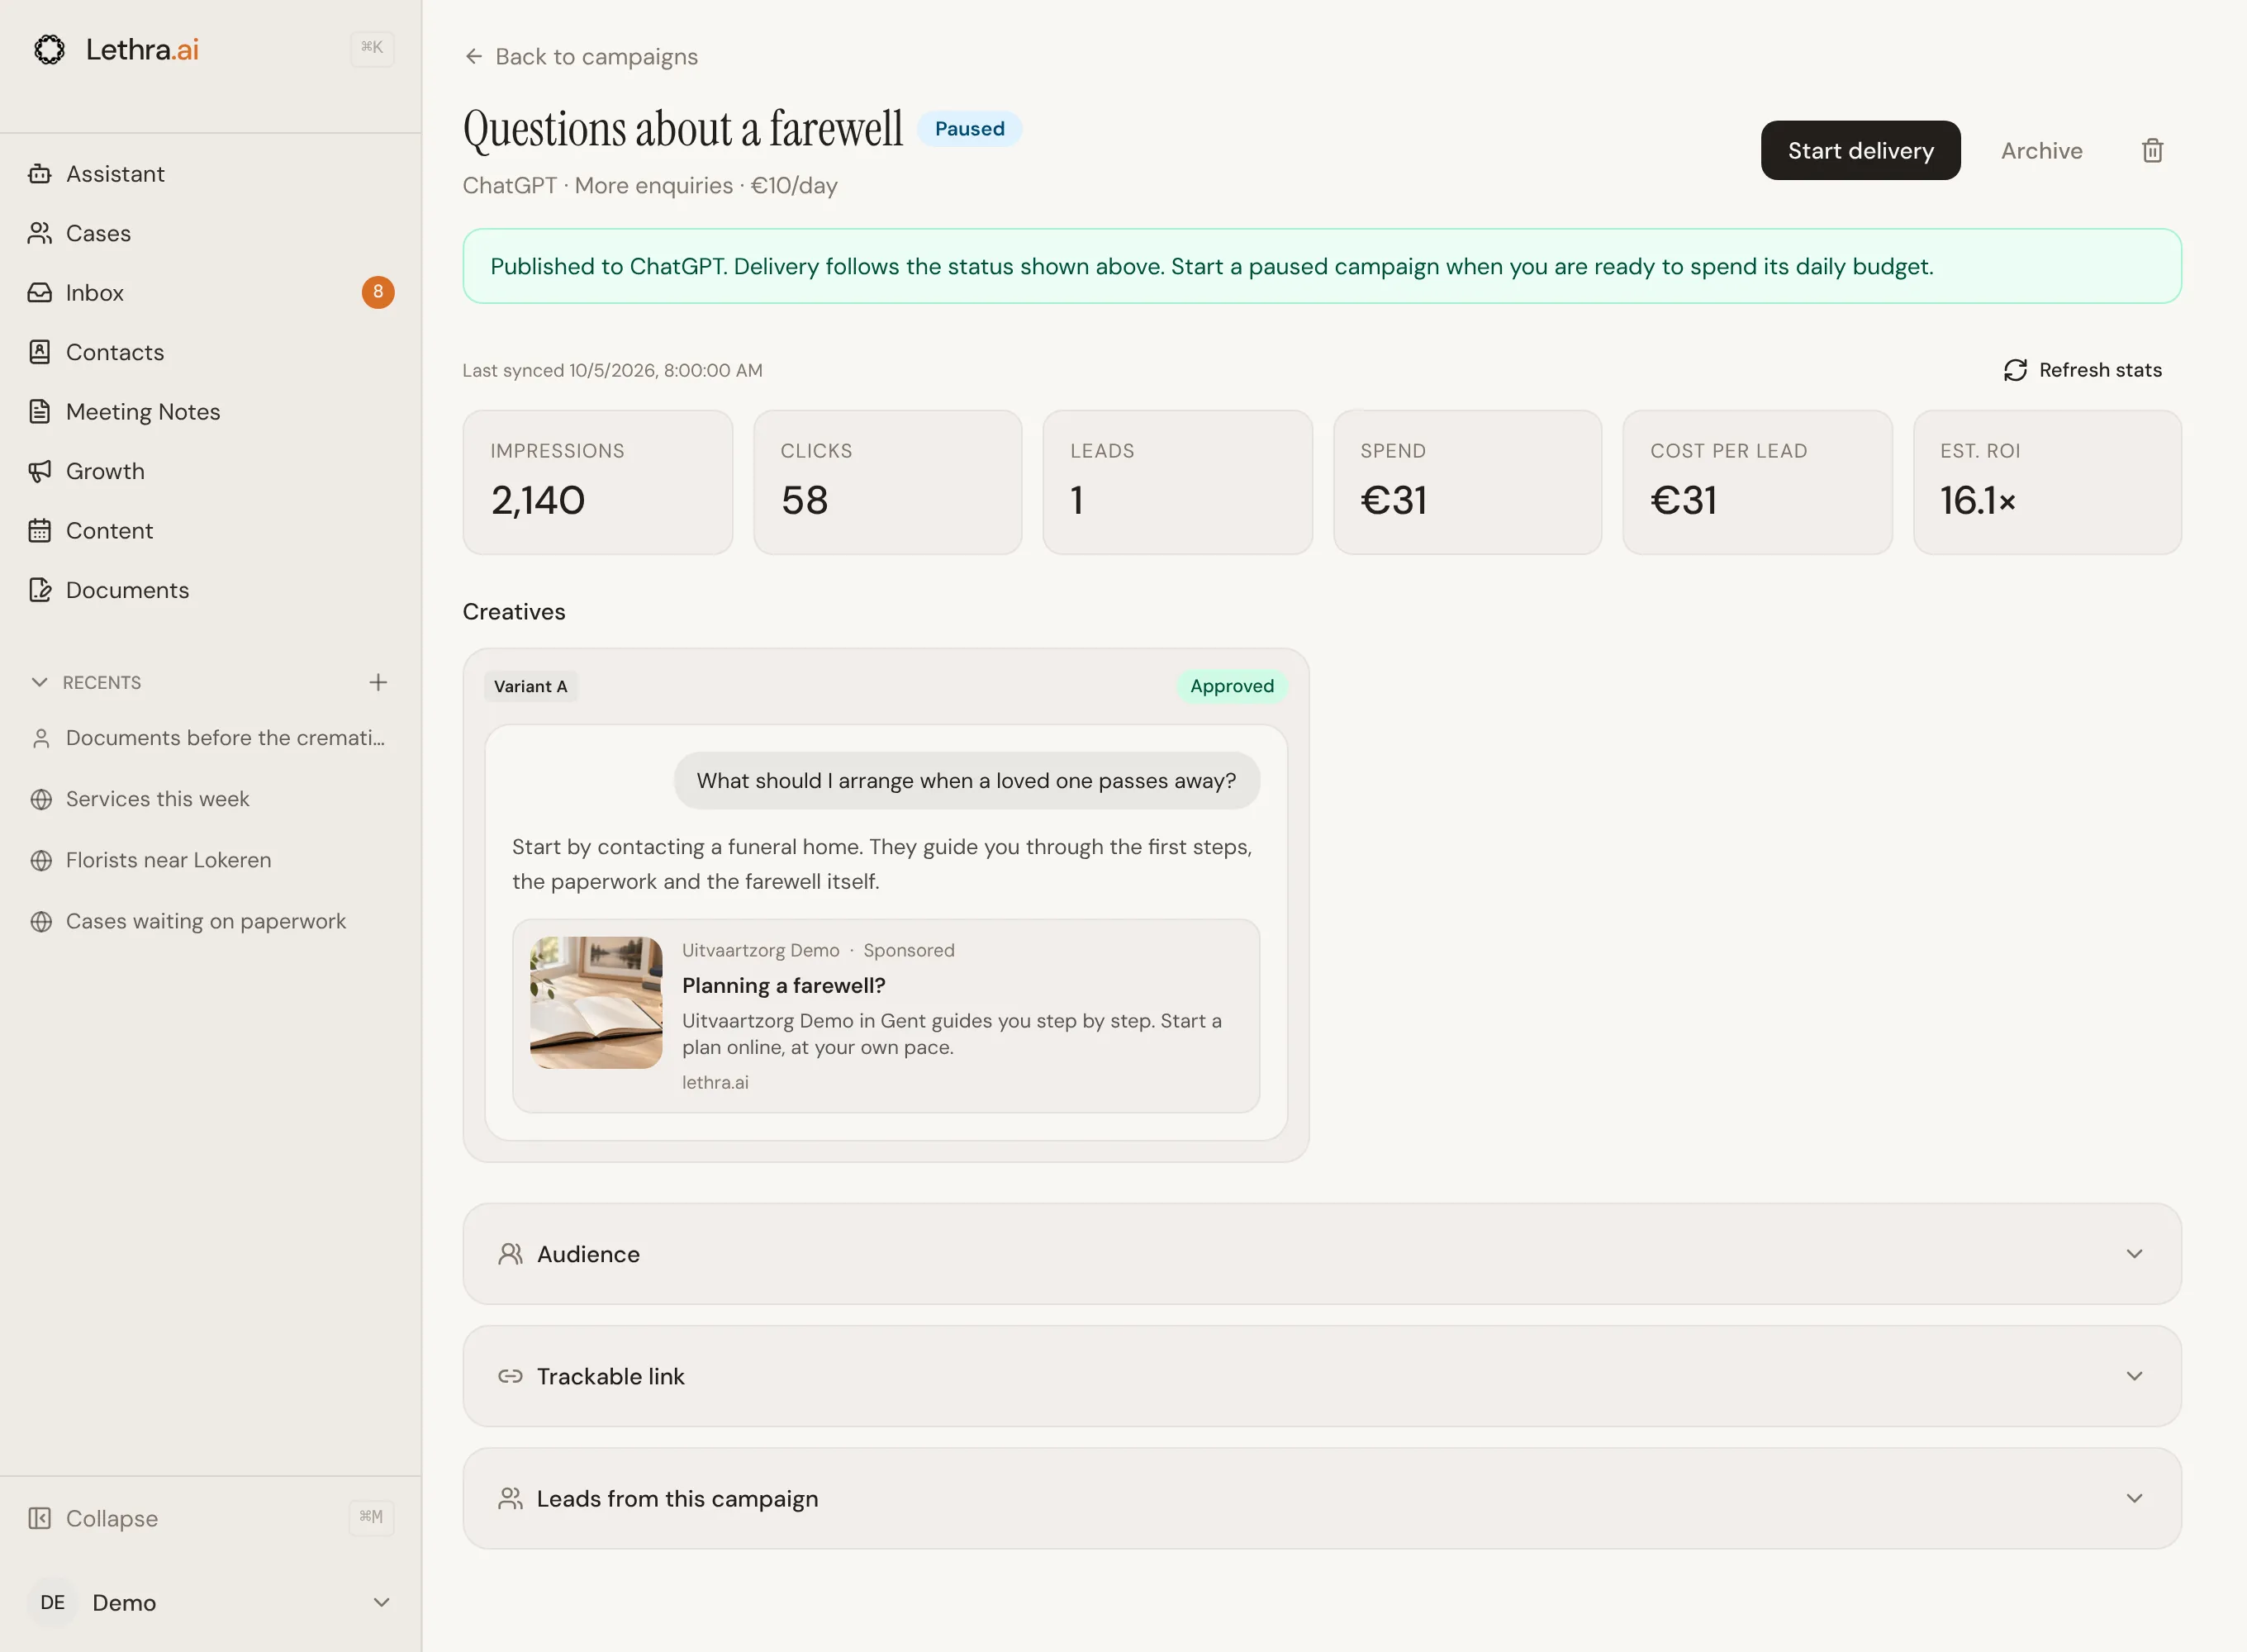This screenshot has height=1652, width=2247.
Task: Refresh stats for the campaign
Action: pos(2083,370)
